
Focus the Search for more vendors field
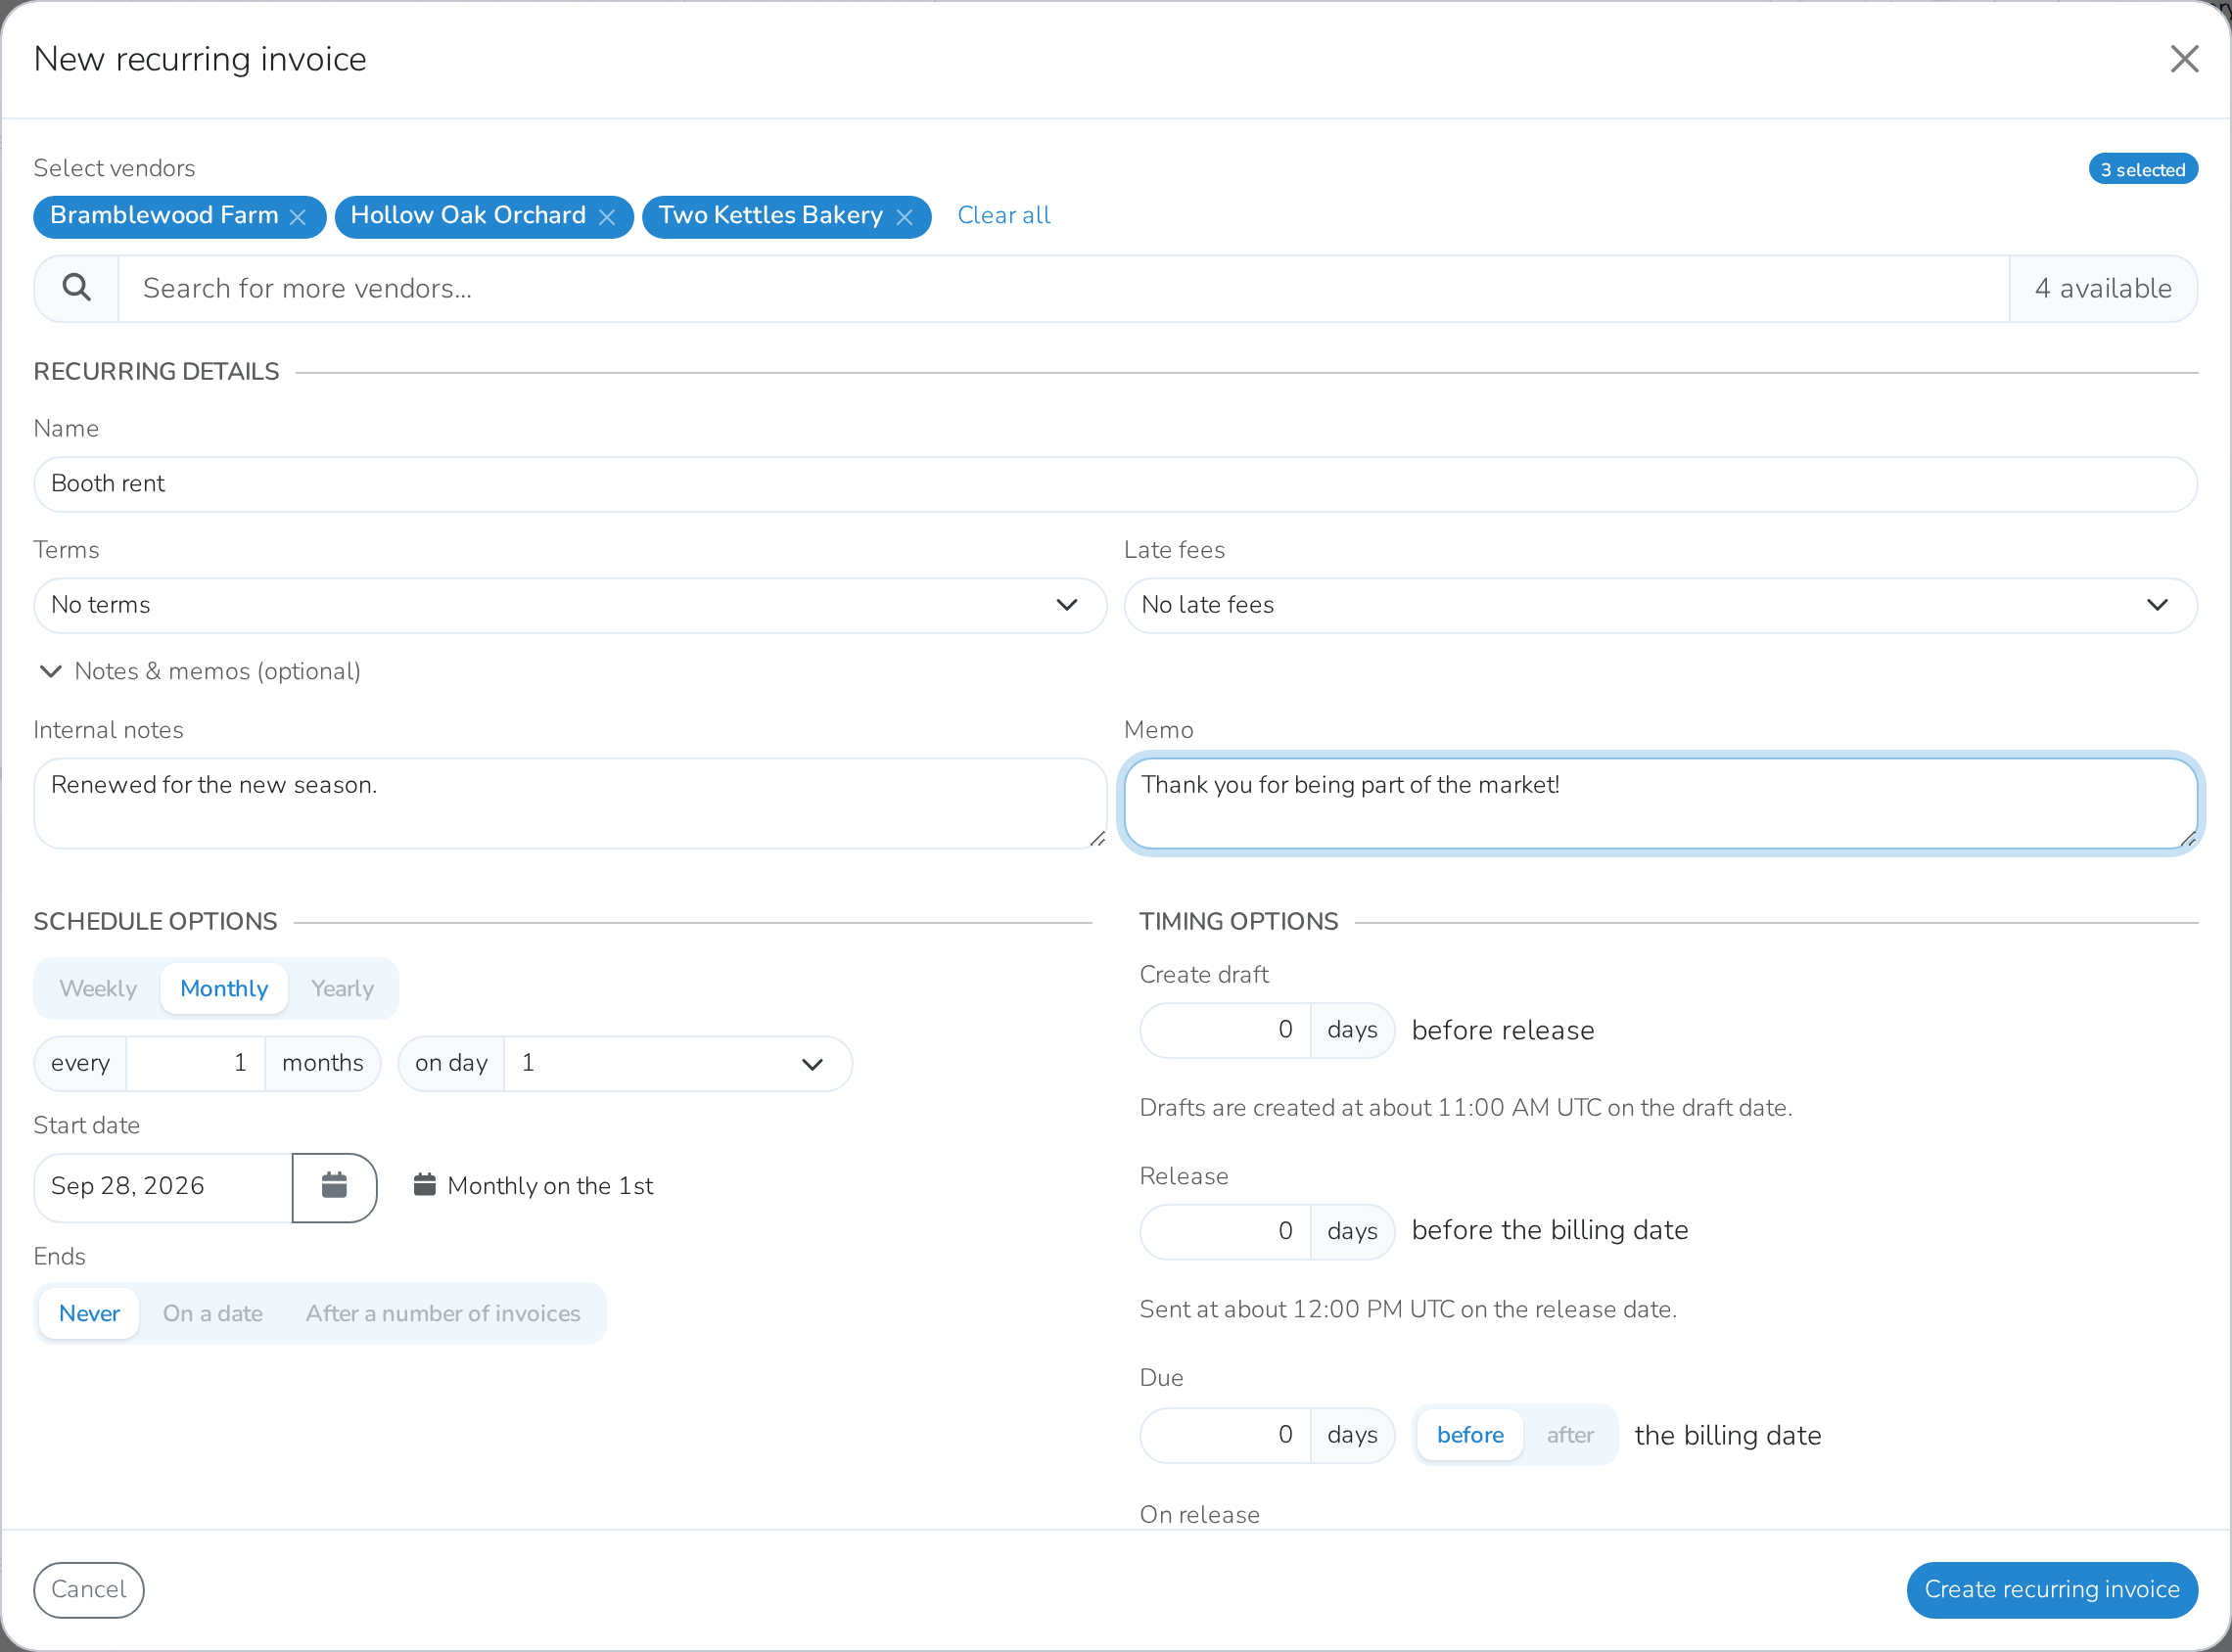pos(1063,289)
